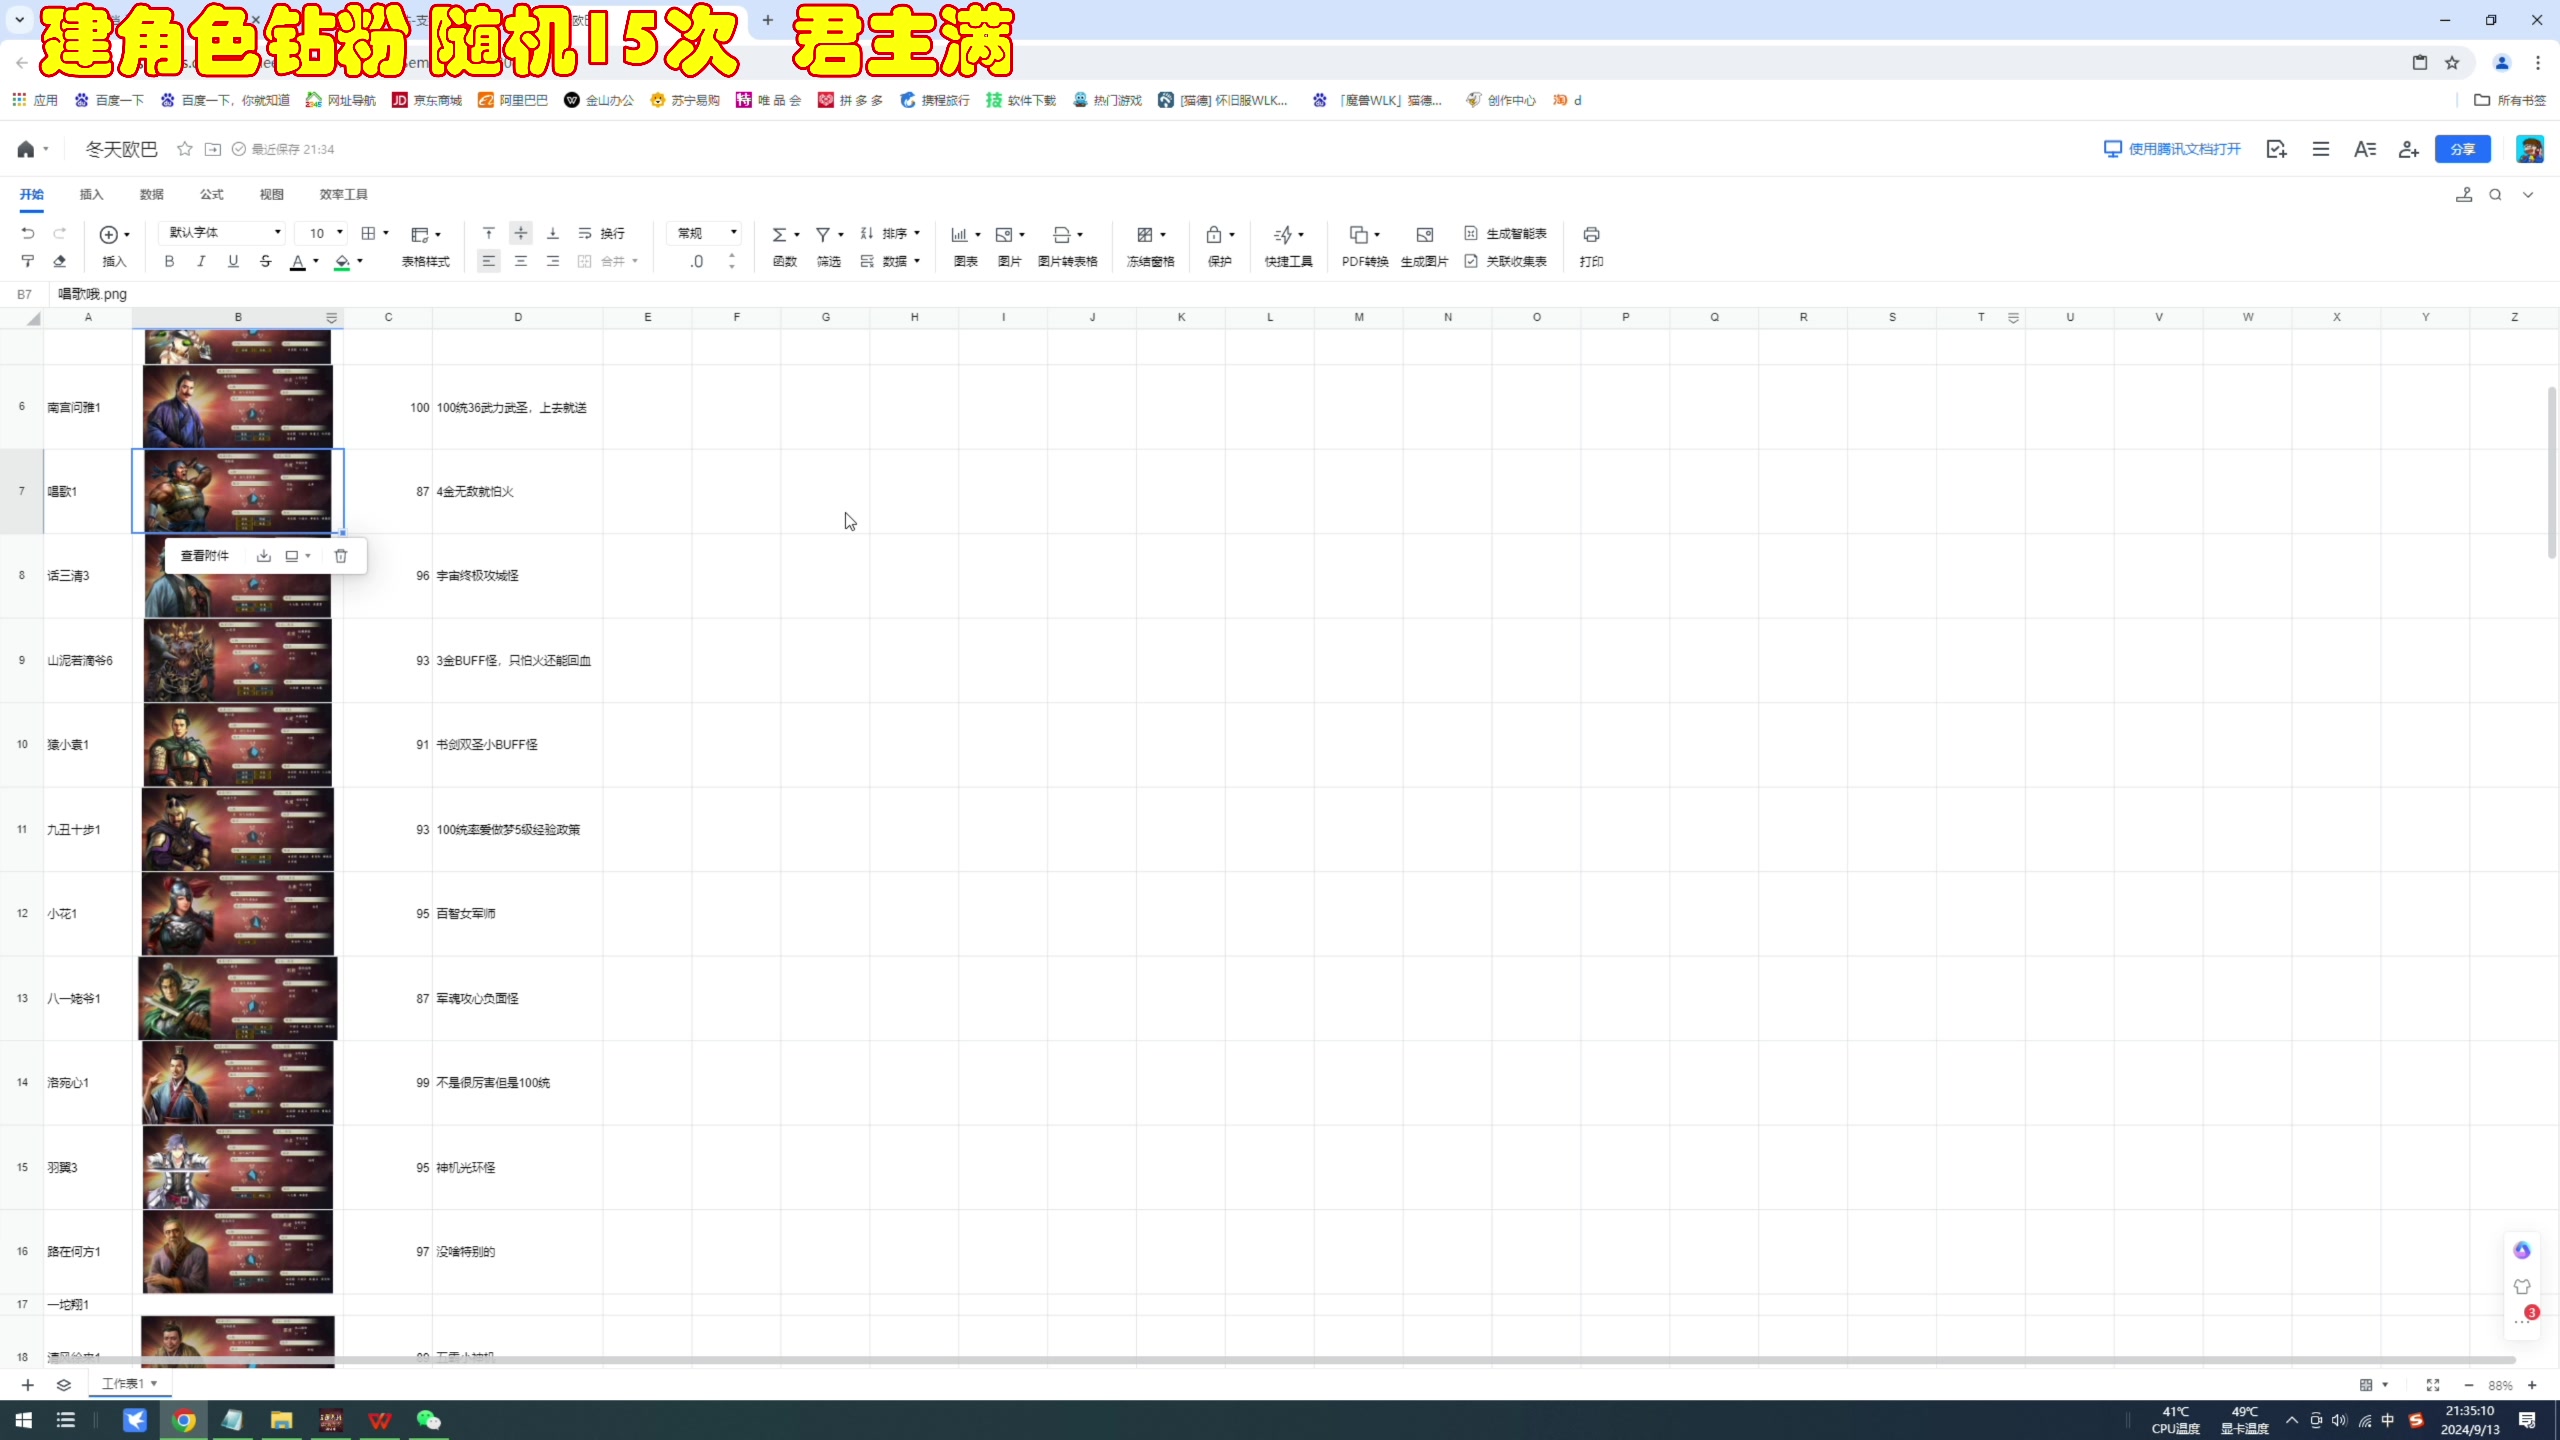Screen dimensions: 2560x1440
Task: Click the 图片 image insert icon
Action: click(1005, 234)
